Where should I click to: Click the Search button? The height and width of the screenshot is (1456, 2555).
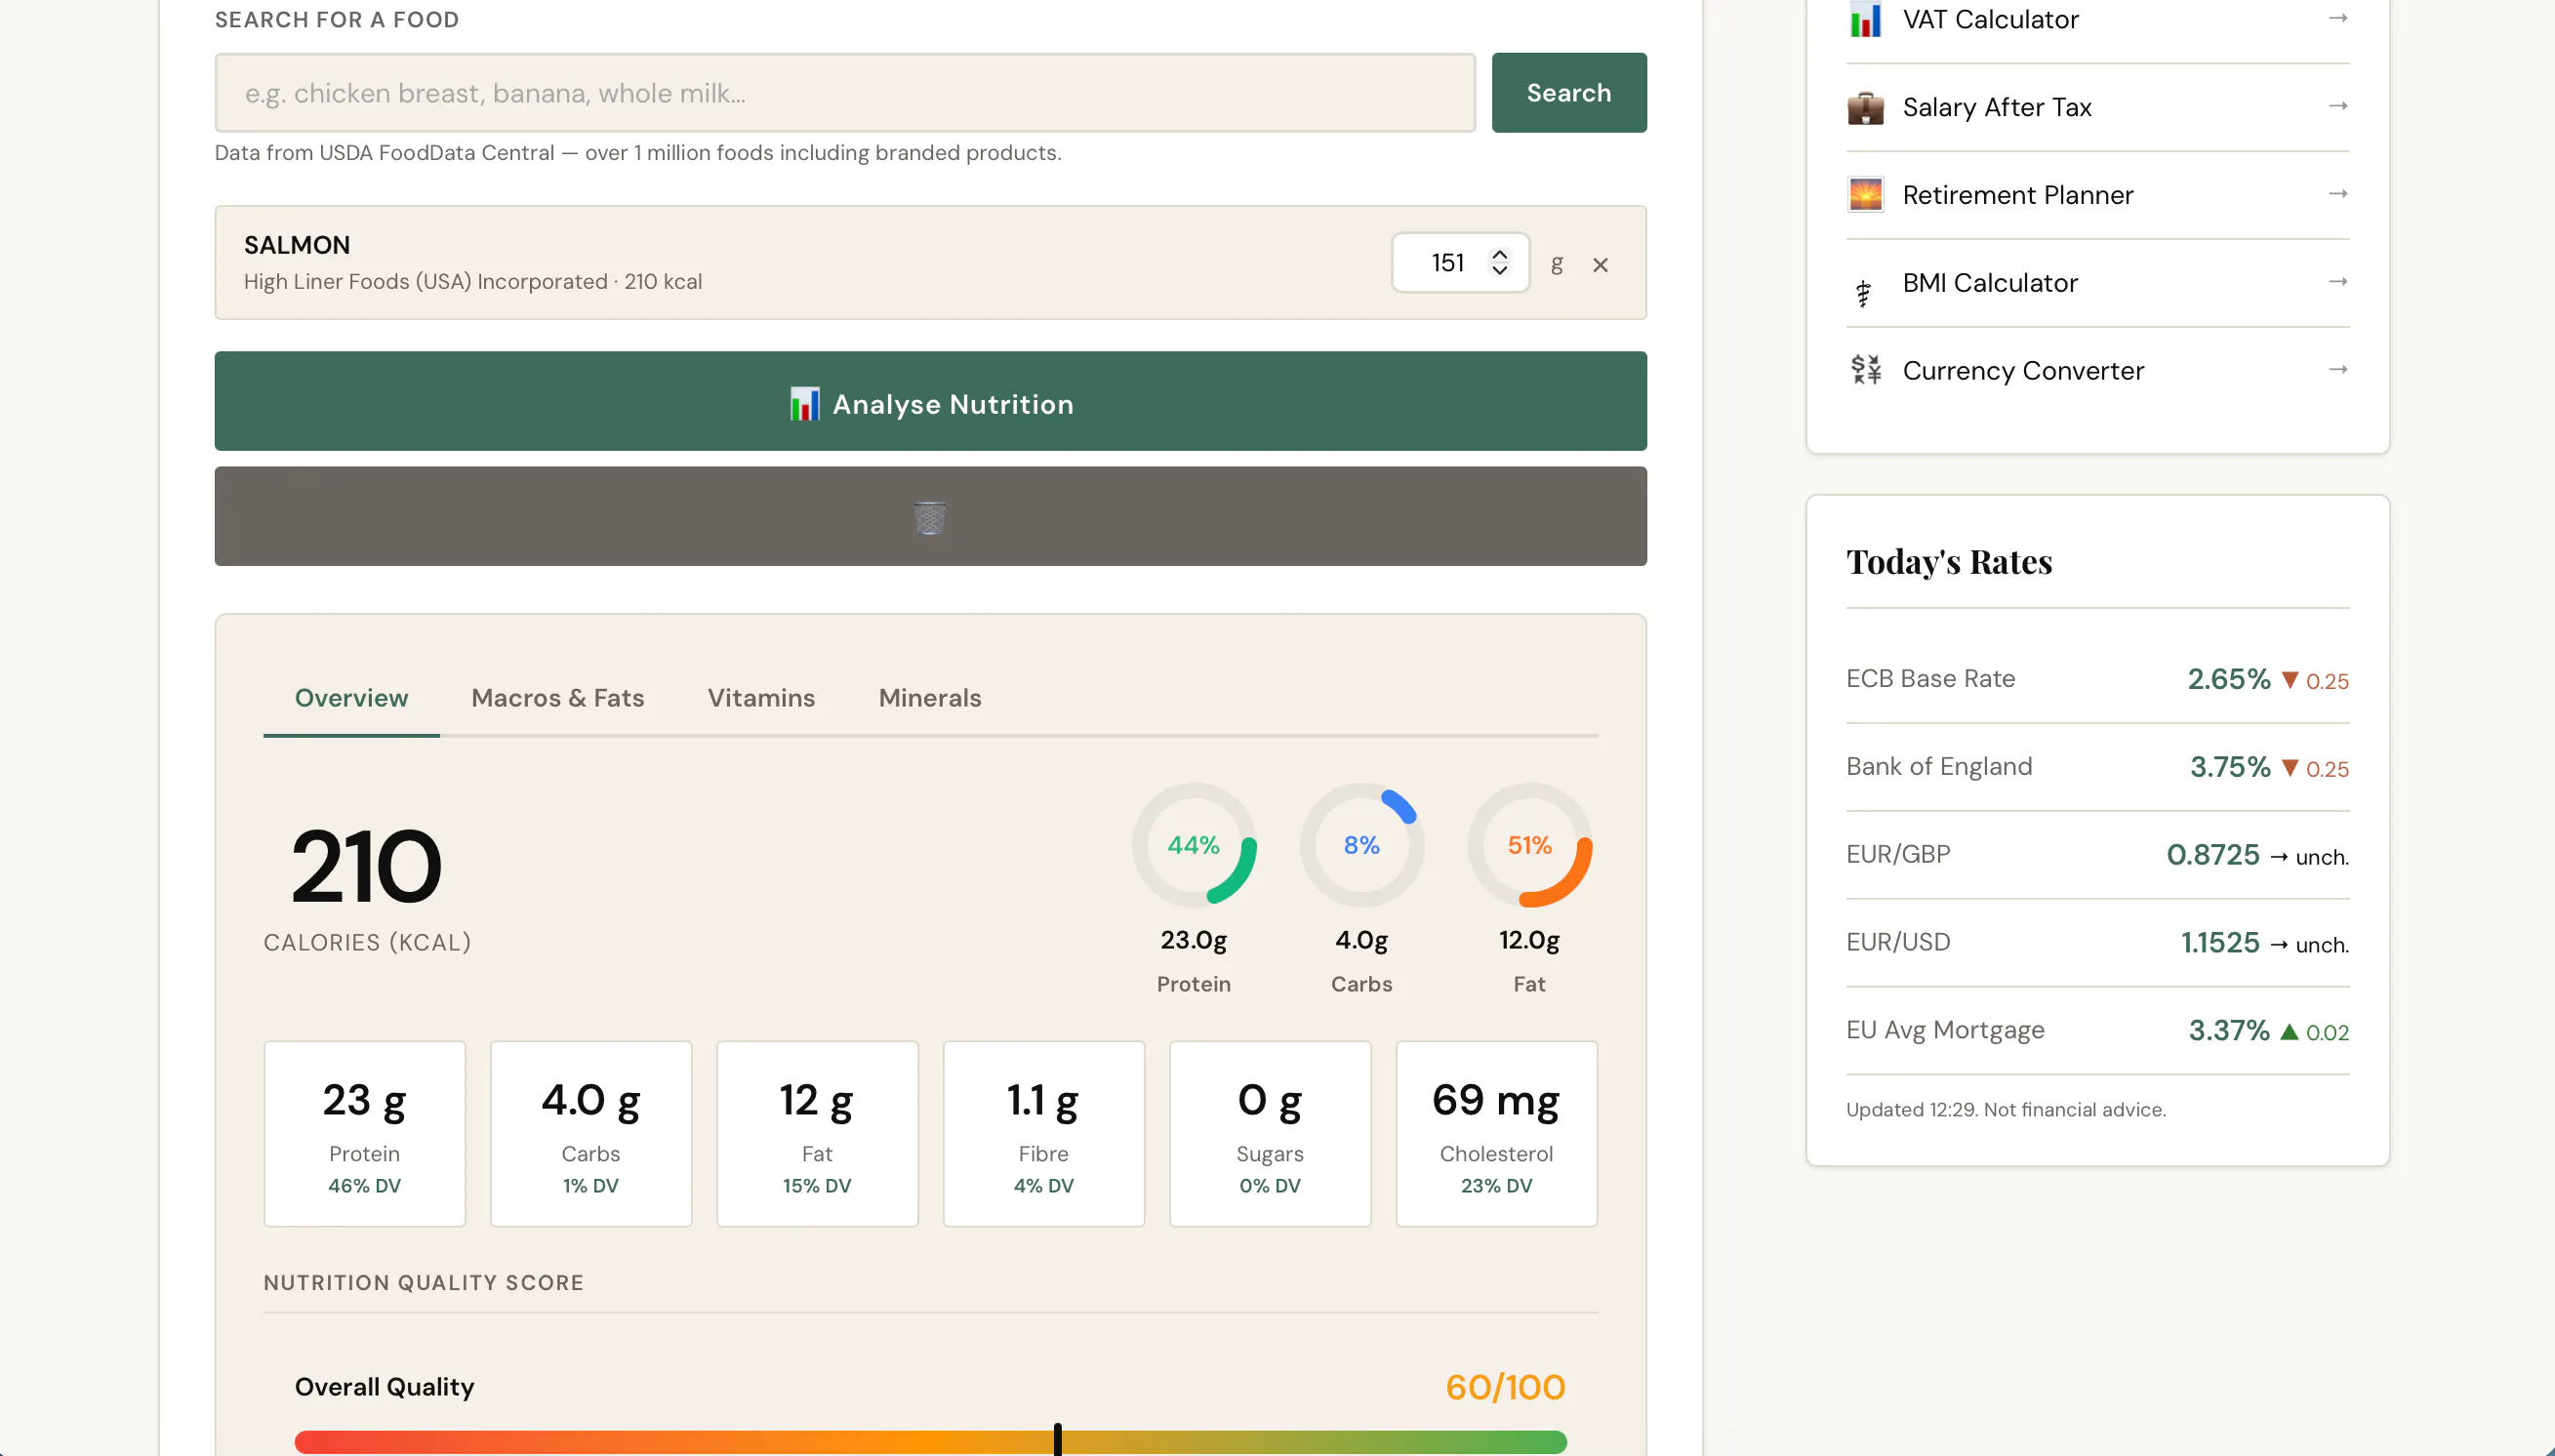coord(1568,93)
